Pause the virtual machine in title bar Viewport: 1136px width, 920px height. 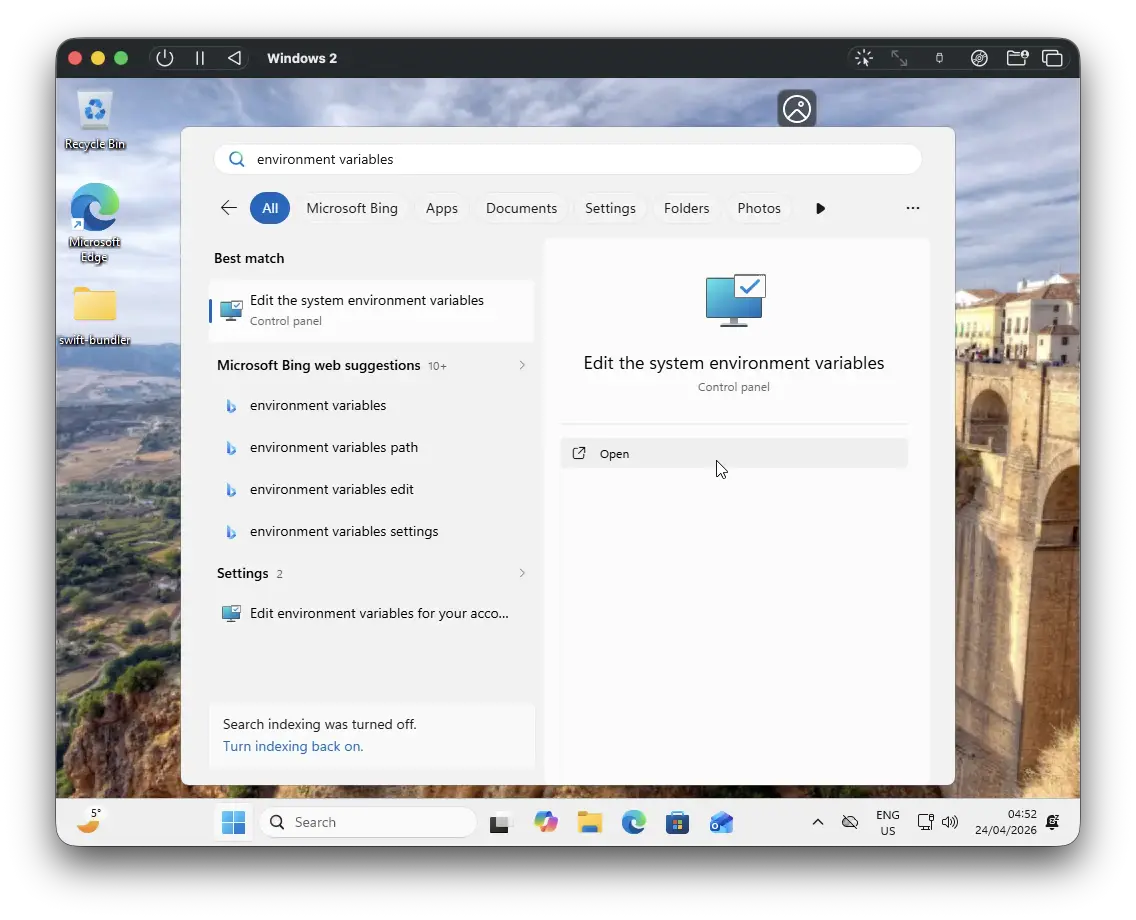point(200,58)
